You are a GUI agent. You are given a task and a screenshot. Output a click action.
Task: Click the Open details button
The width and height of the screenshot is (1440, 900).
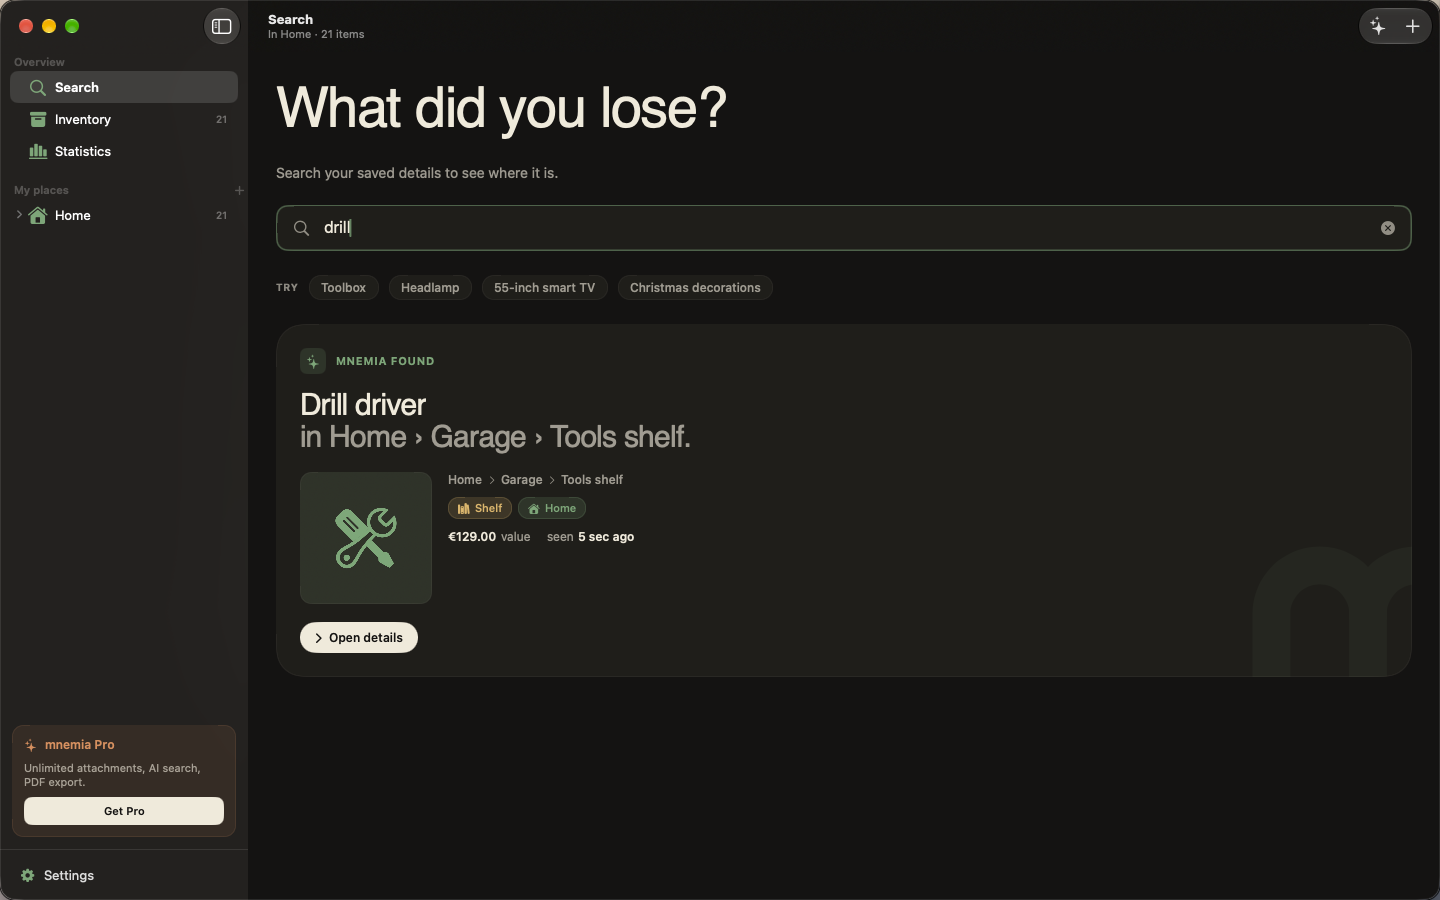tap(359, 638)
